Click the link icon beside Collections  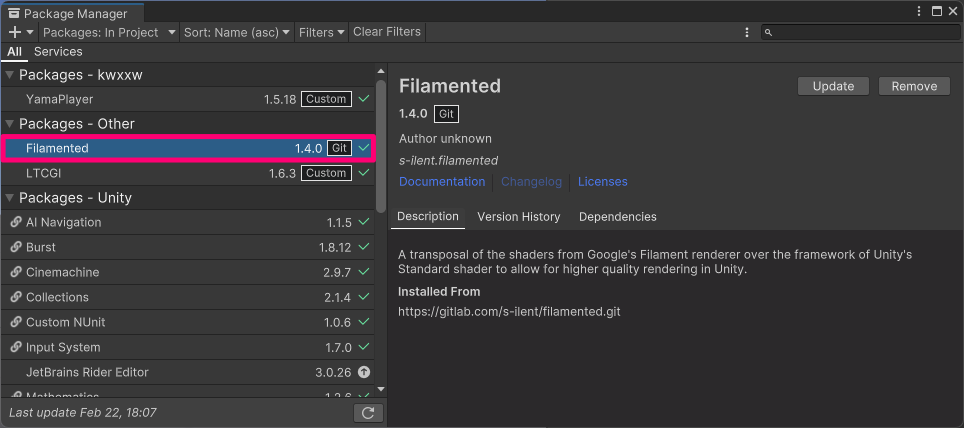[16, 297]
